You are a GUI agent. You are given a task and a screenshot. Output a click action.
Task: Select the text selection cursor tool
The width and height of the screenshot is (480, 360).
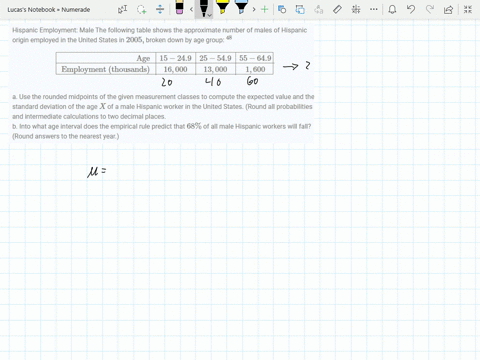coord(123,9)
